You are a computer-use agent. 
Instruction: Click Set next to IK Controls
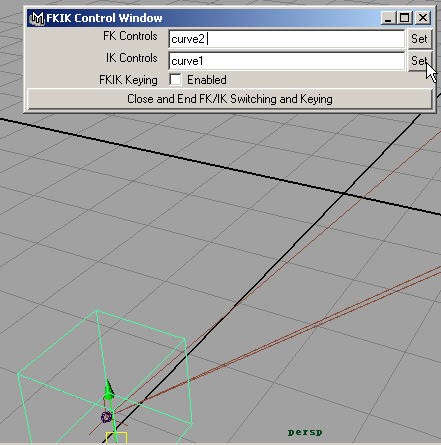(419, 61)
